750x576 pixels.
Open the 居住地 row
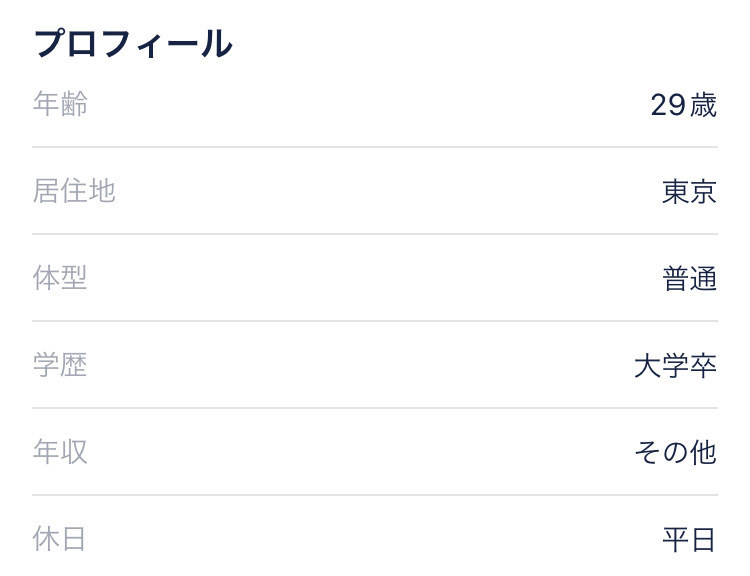coord(375,191)
